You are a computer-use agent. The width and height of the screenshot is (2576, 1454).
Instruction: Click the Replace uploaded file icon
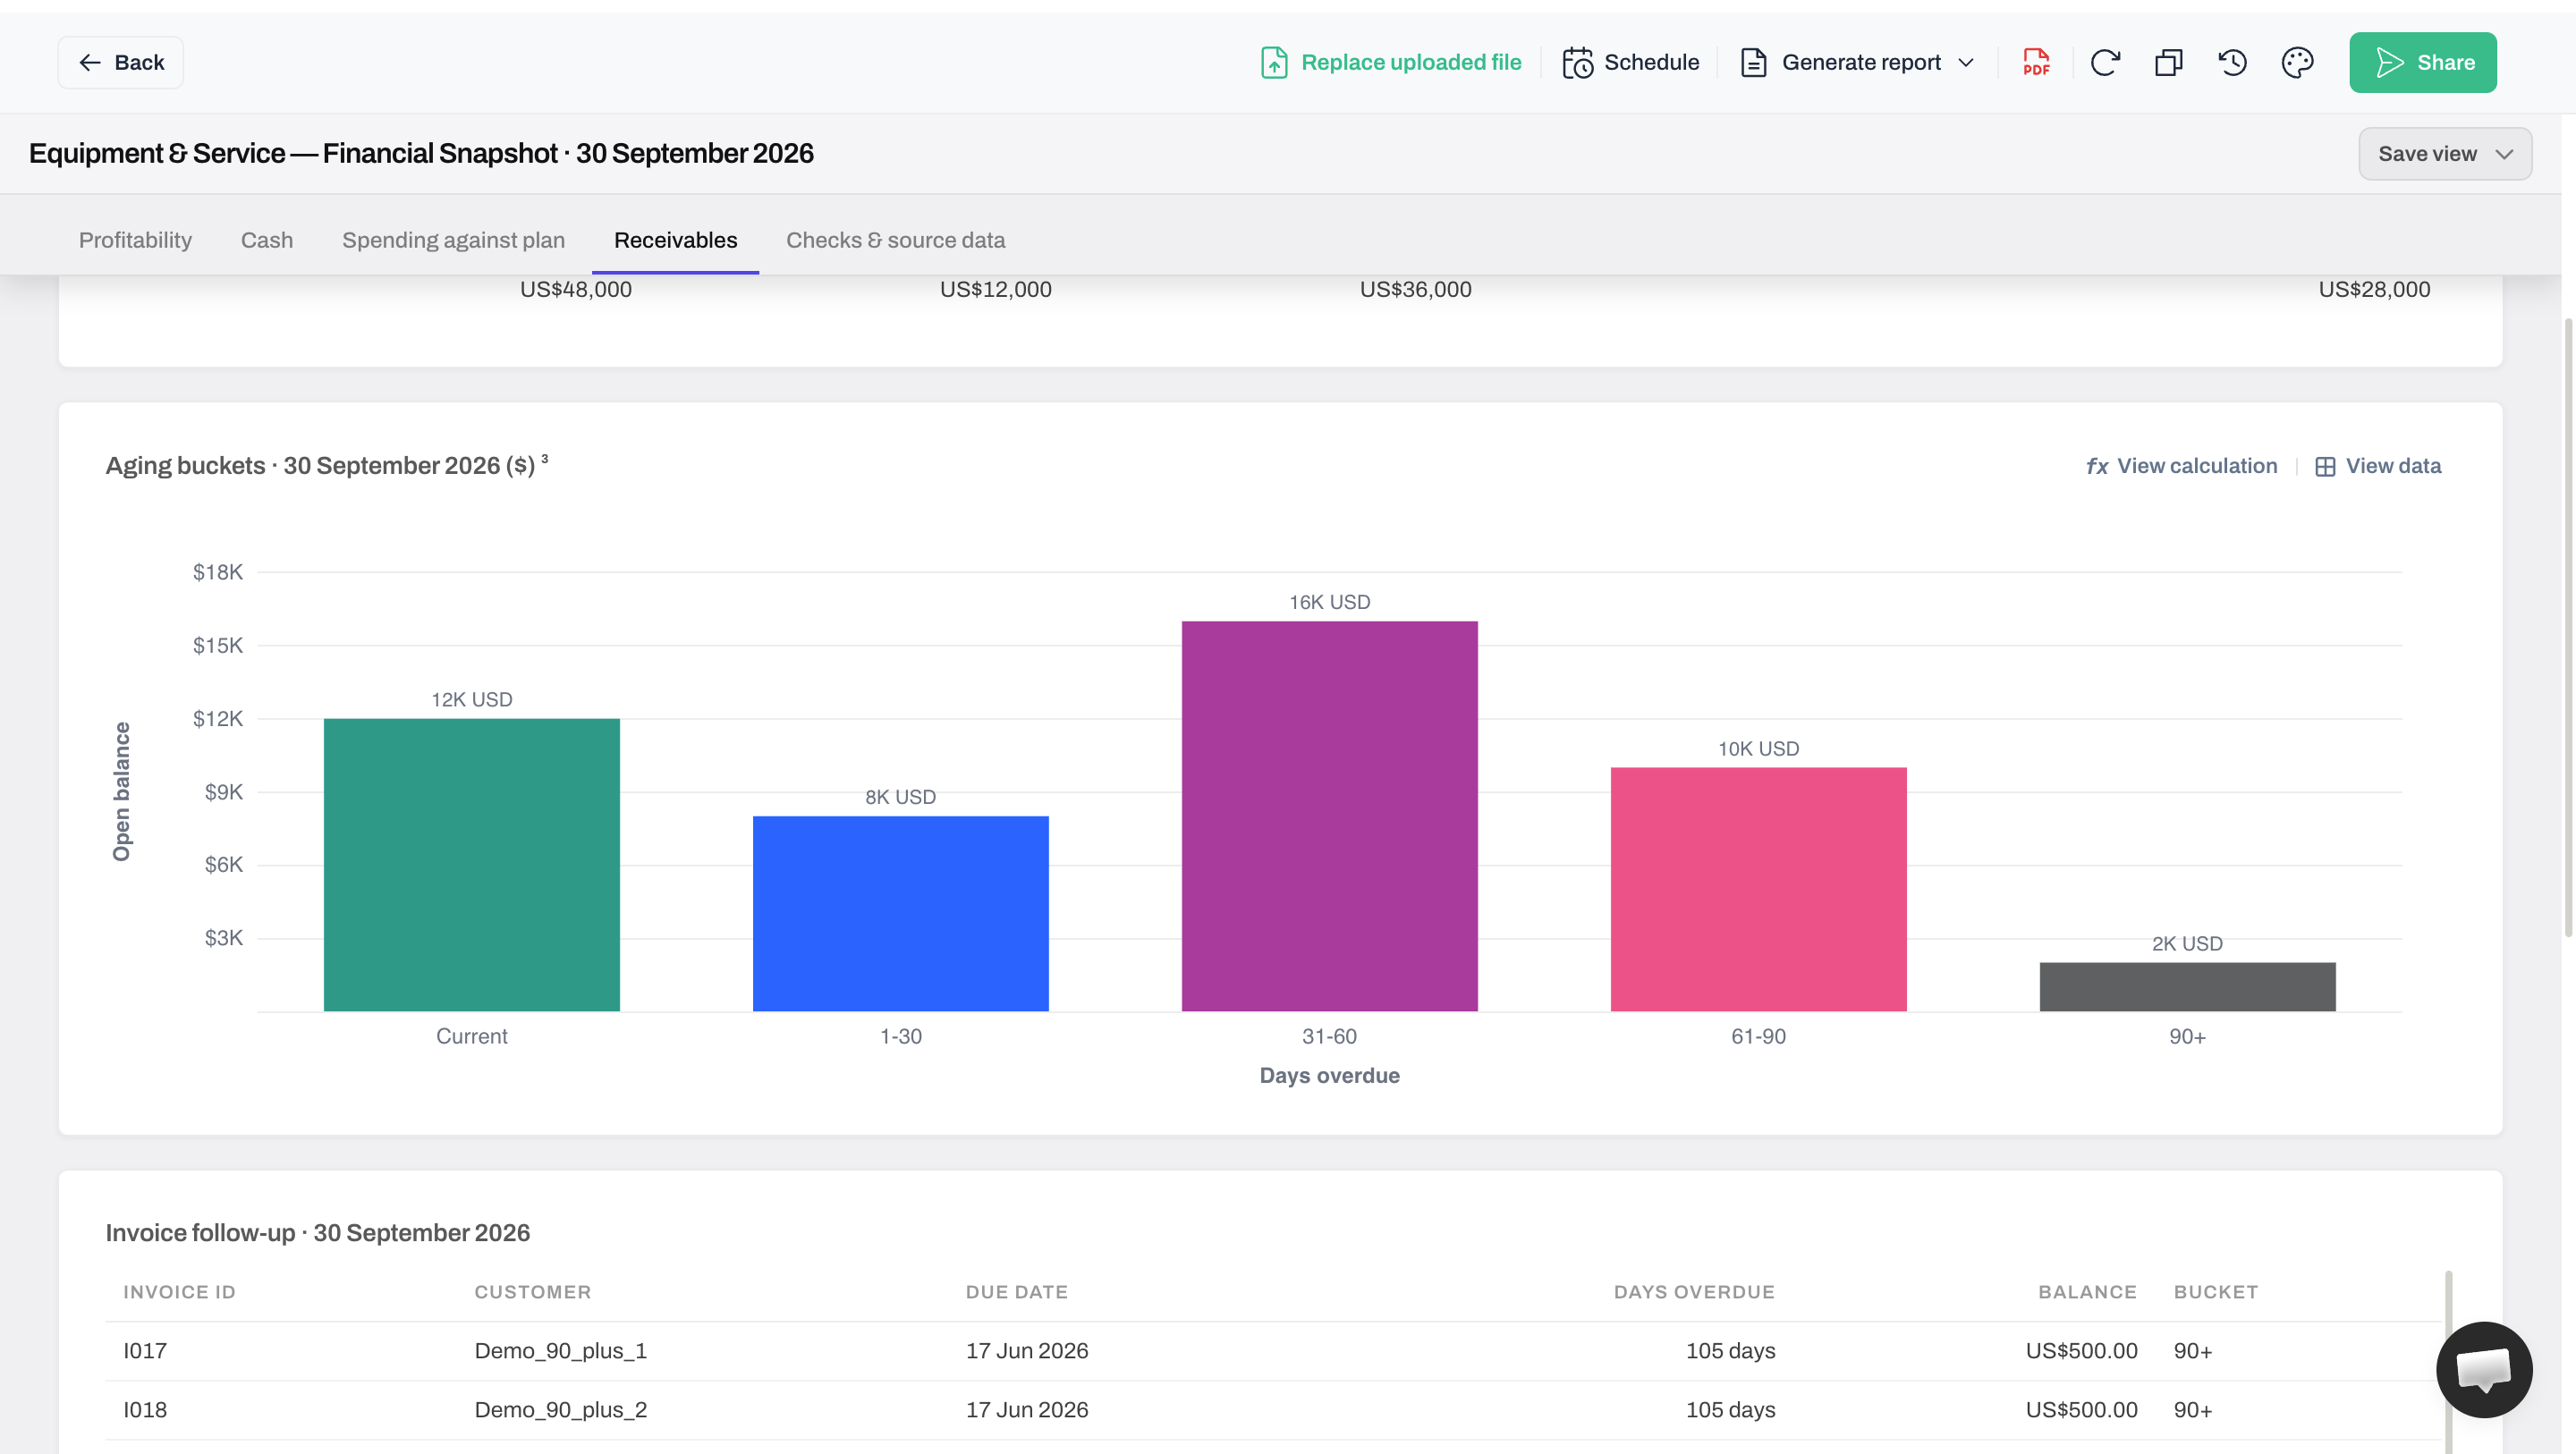point(1274,62)
